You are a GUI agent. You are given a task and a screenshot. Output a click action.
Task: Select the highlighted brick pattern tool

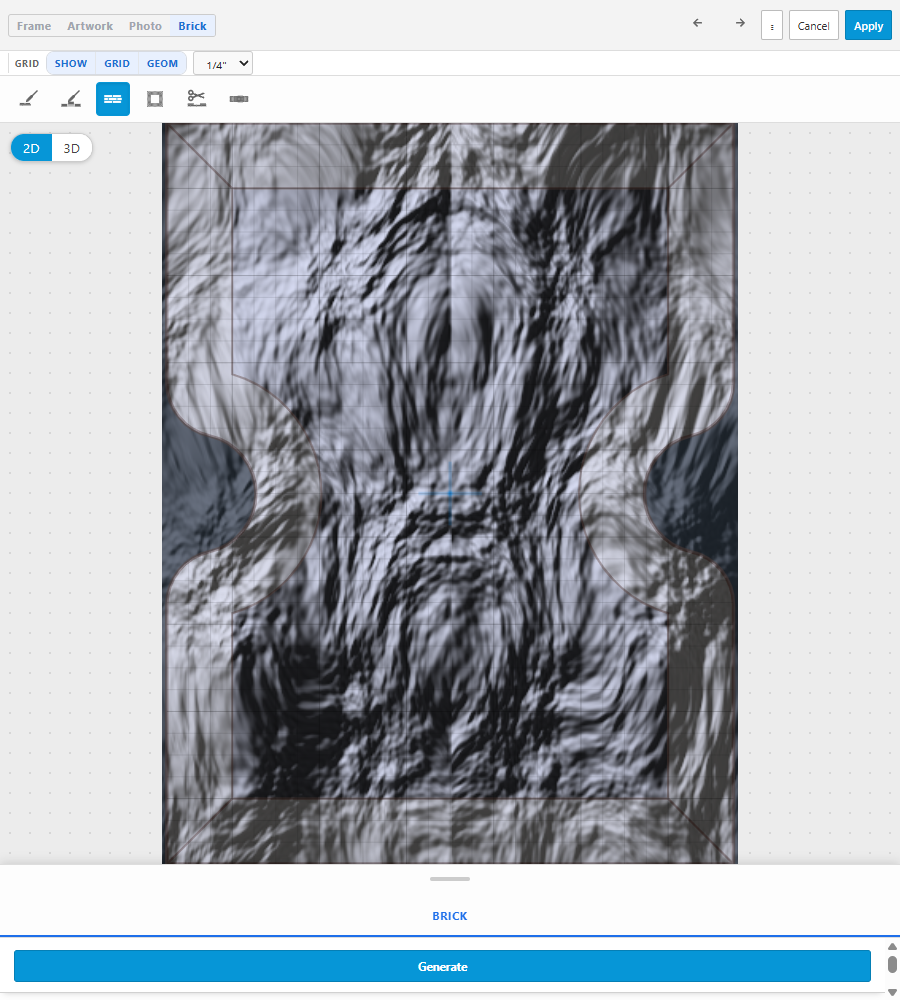click(x=113, y=99)
